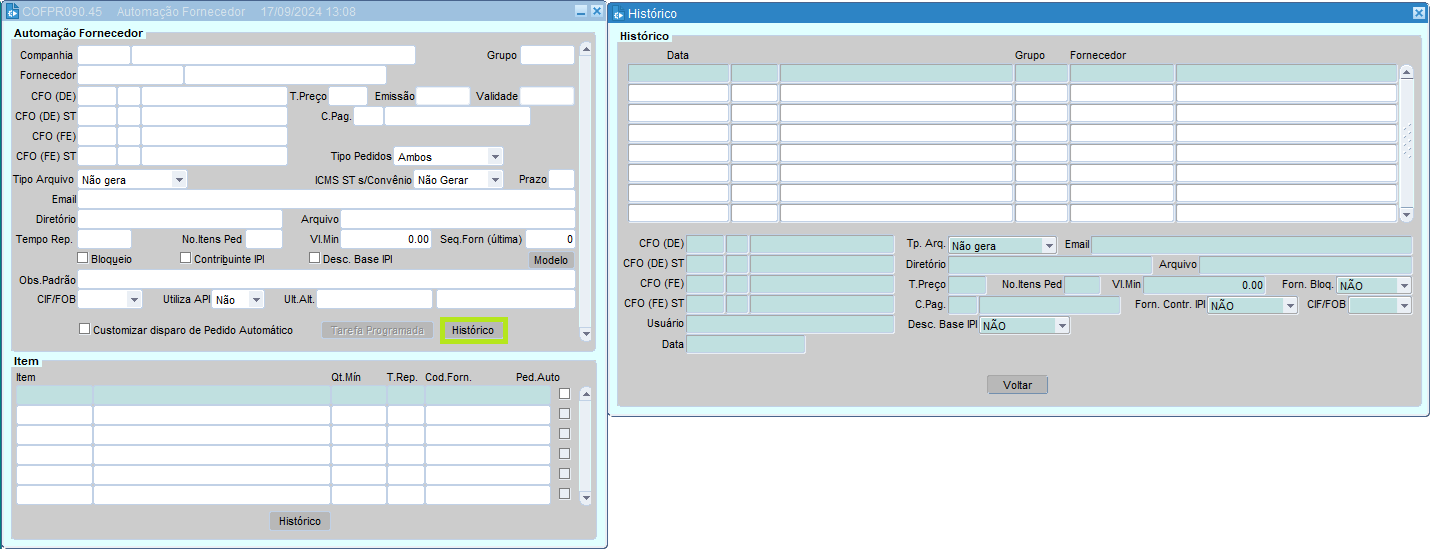Close the Histórico window

pos(1418,13)
